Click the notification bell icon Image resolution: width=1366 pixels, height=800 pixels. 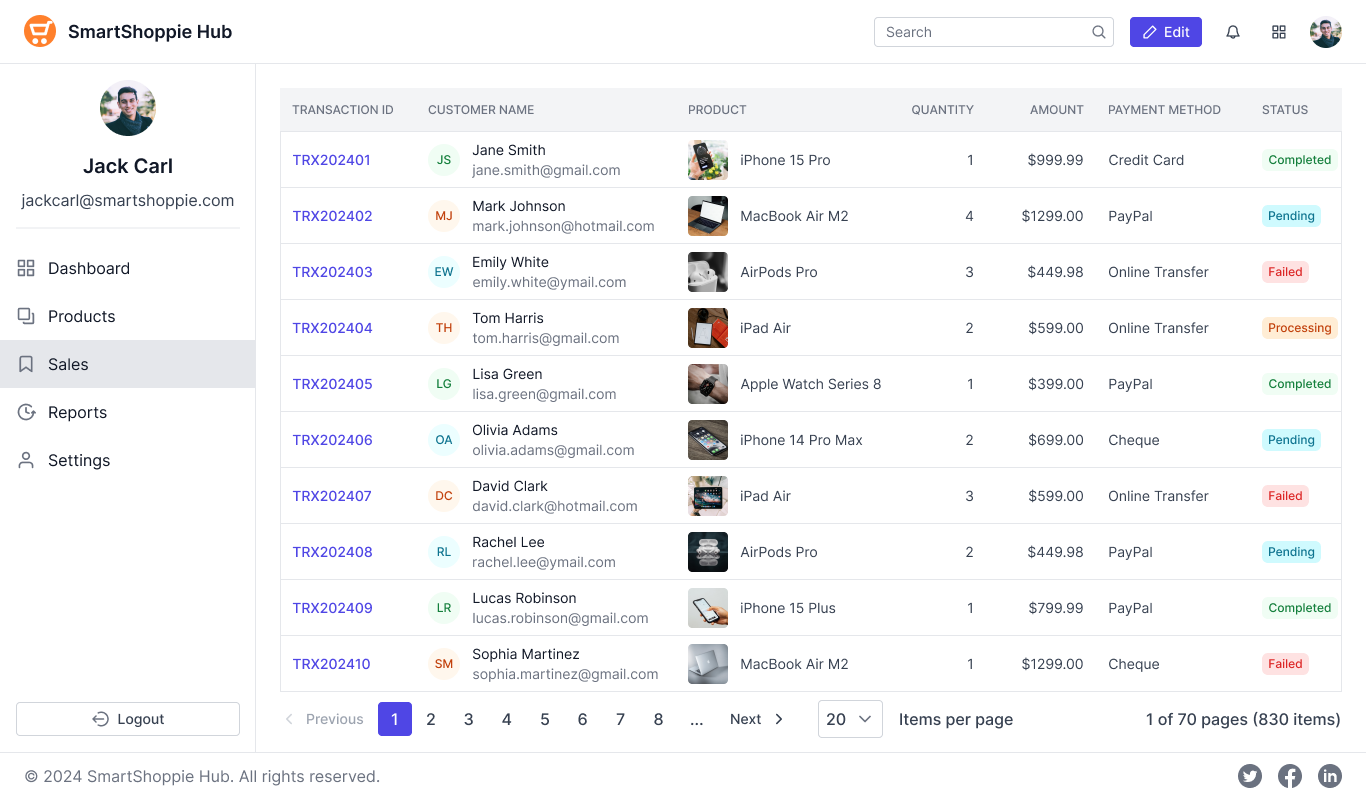click(1233, 32)
